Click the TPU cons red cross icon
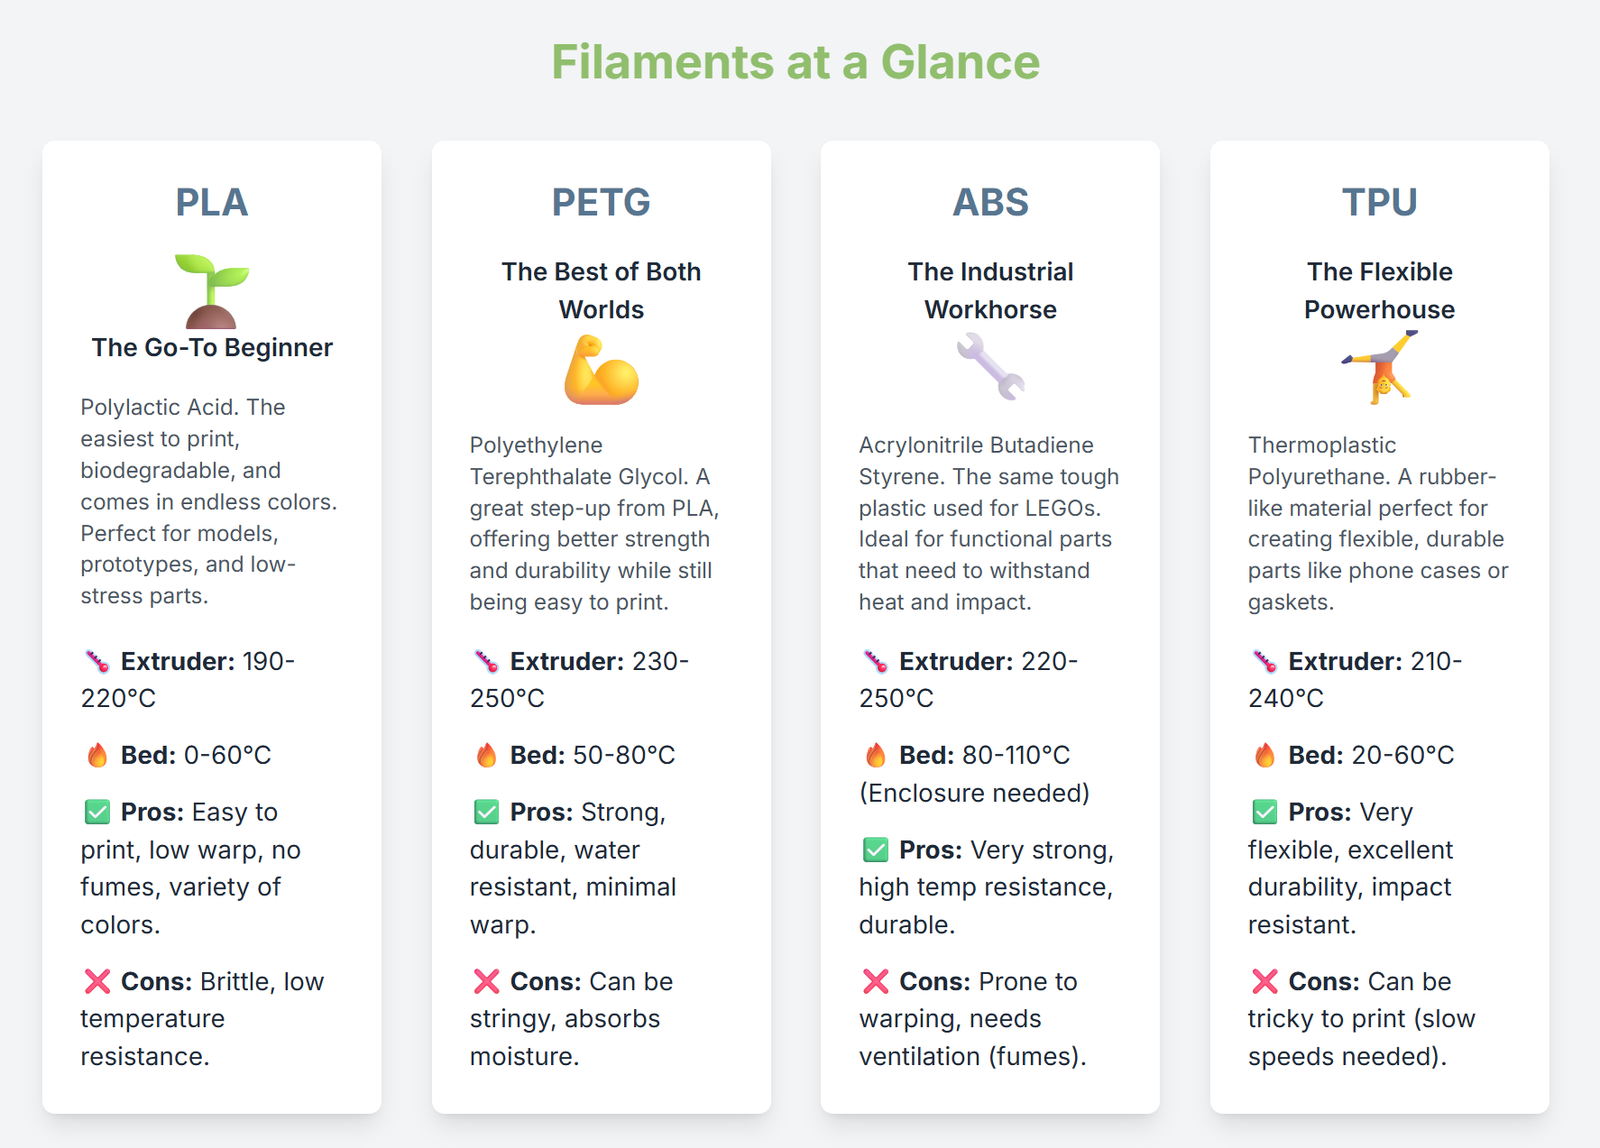 tap(1265, 981)
